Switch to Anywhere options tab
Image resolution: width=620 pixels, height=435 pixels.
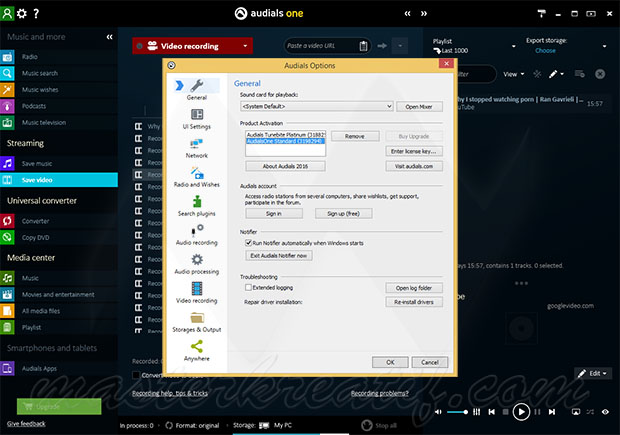pyautogui.click(x=197, y=351)
